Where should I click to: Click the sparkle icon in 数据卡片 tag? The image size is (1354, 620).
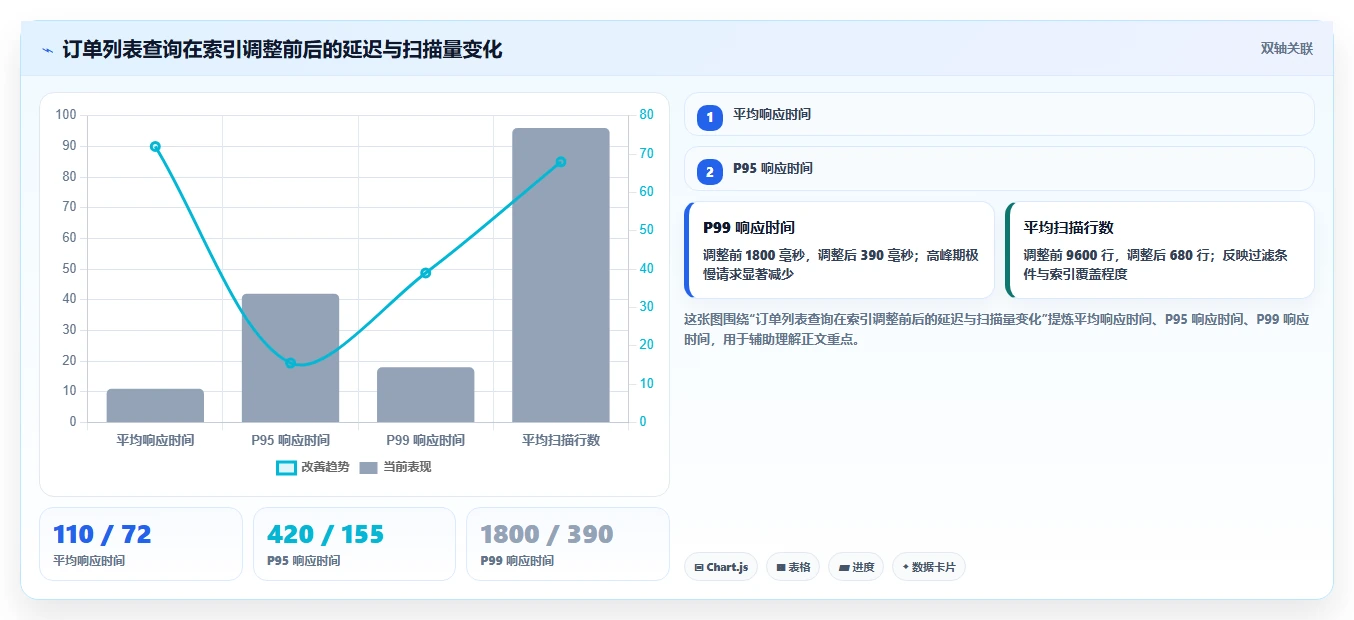(x=905, y=567)
